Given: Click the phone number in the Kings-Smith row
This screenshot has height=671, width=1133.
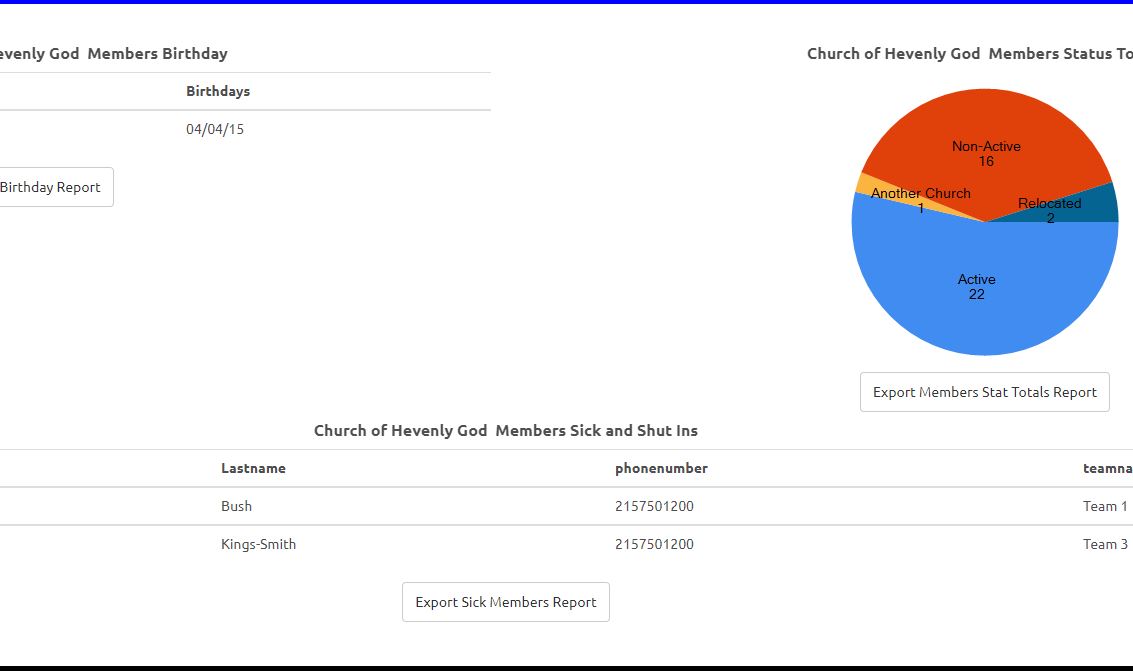Looking at the screenshot, I should [x=654, y=544].
